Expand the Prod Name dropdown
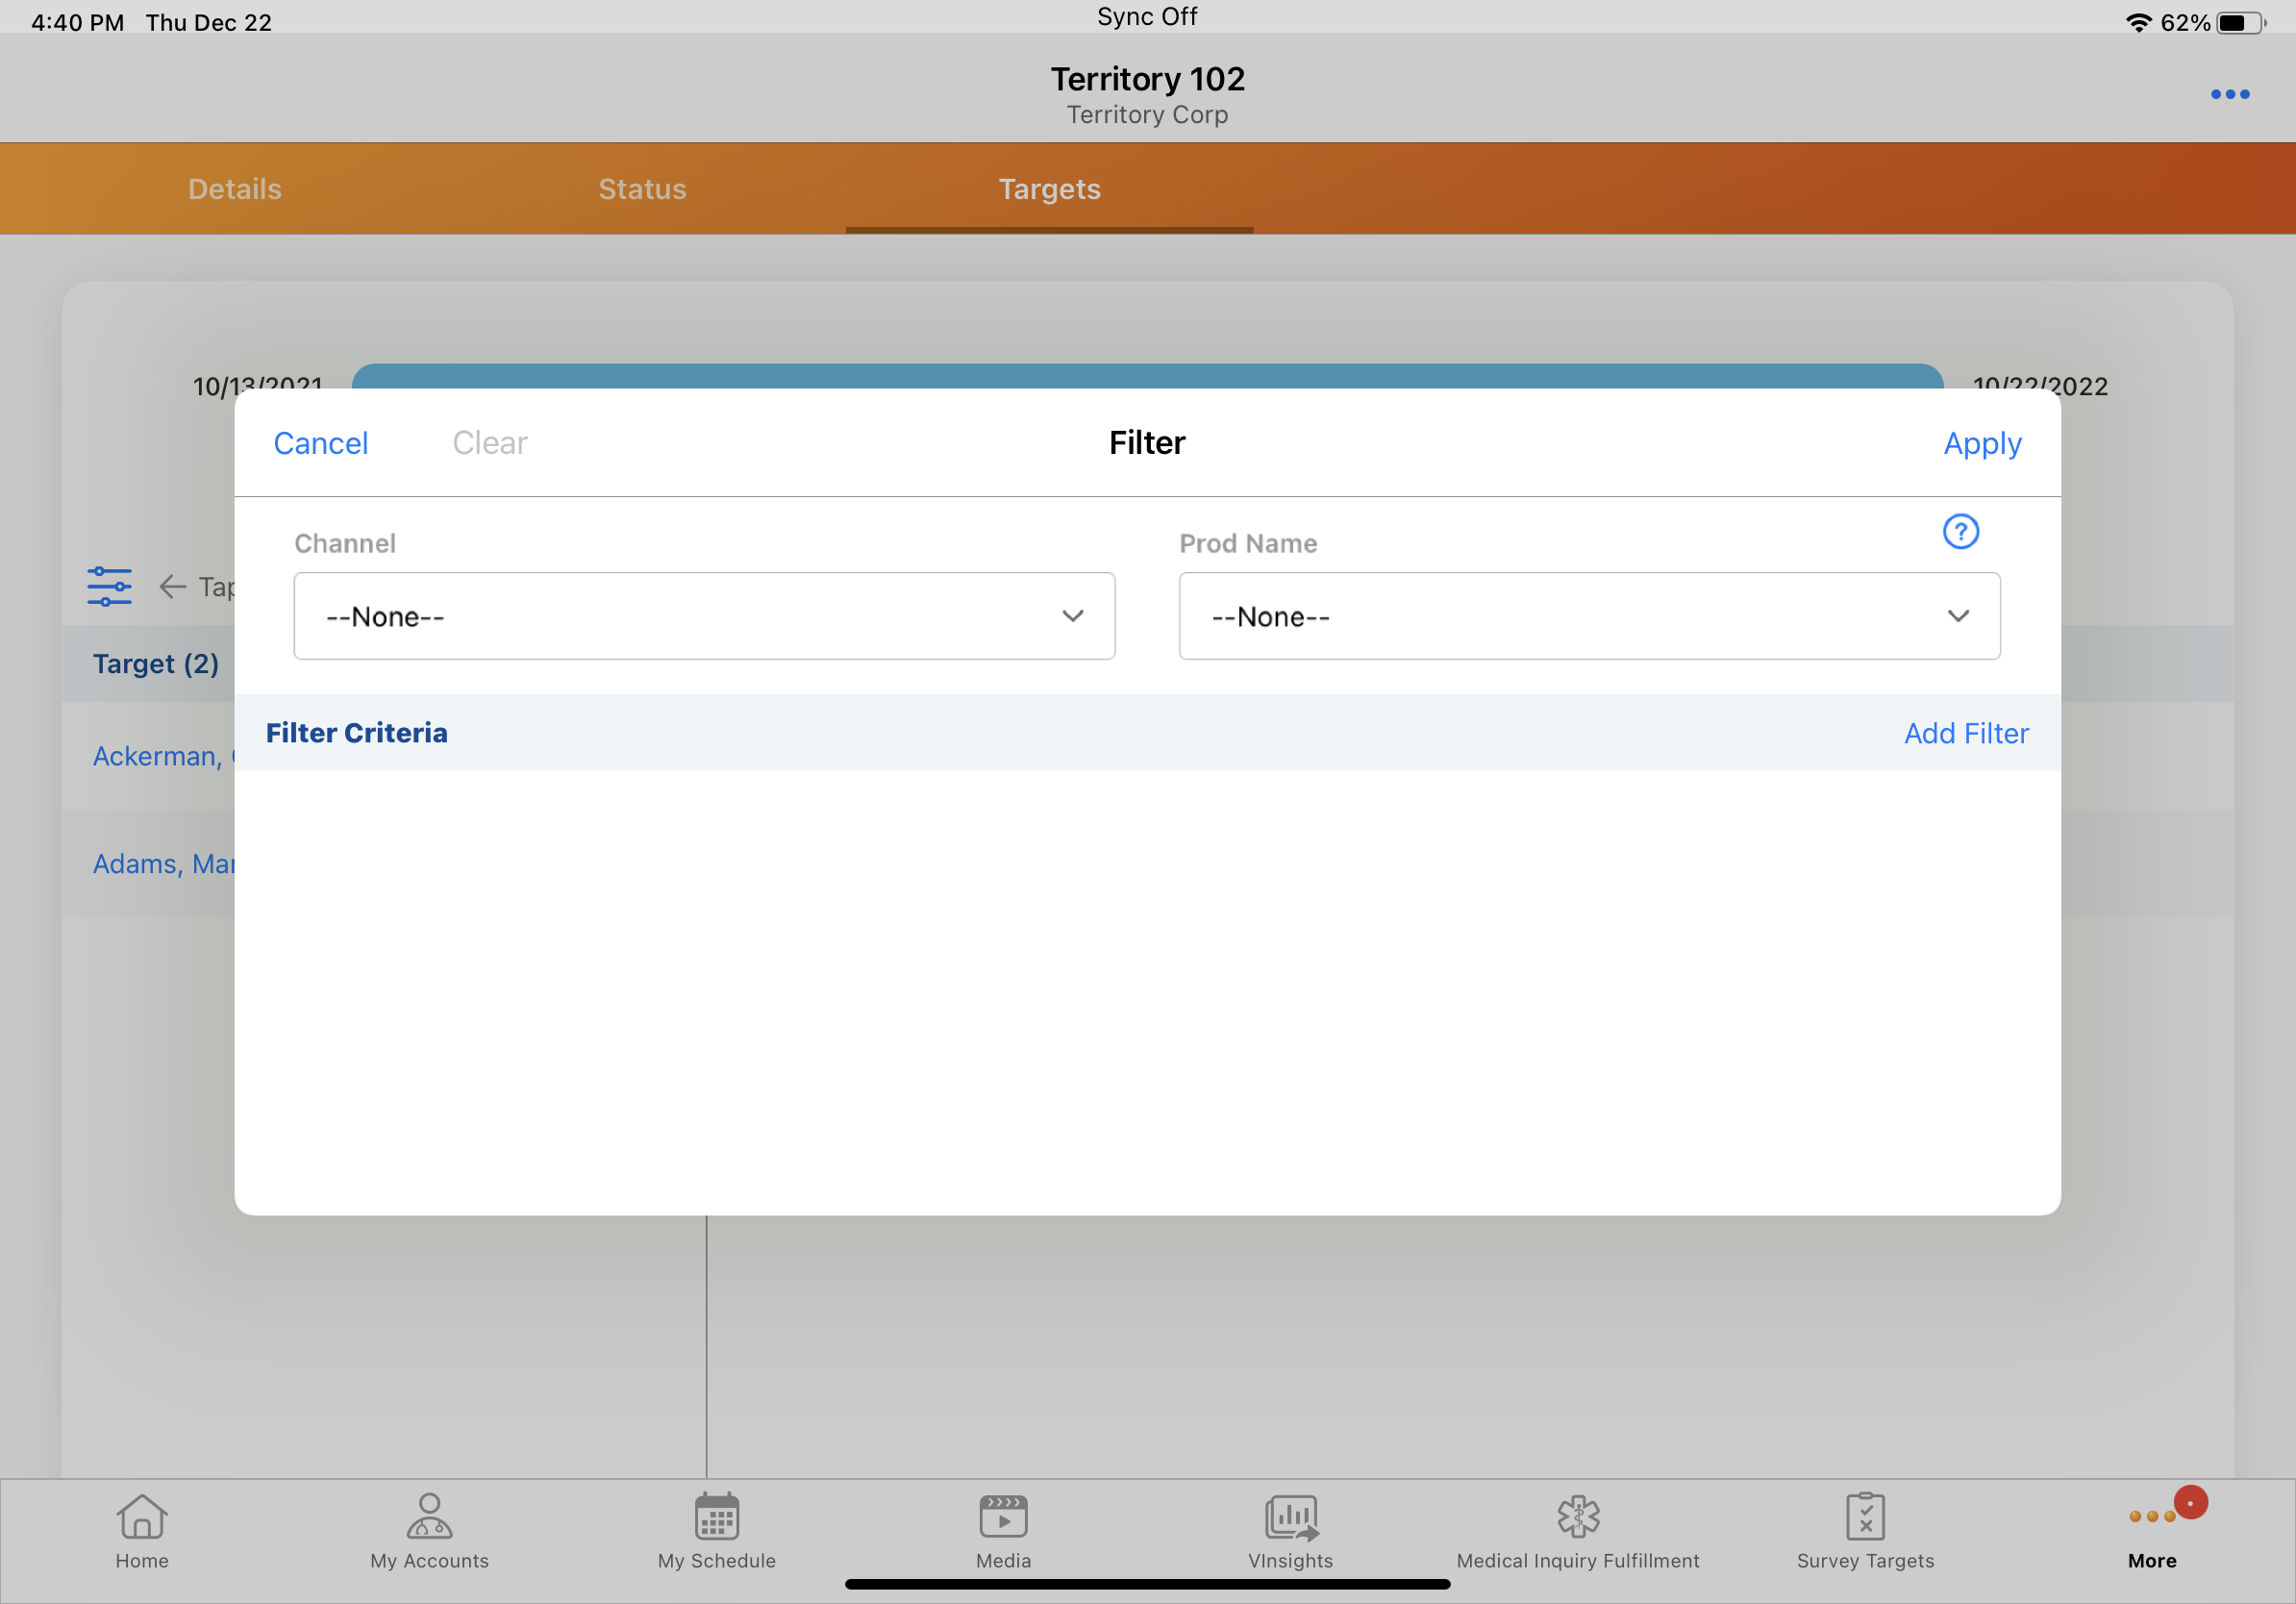This screenshot has height=1604, width=2296. [x=1589, y=616]
